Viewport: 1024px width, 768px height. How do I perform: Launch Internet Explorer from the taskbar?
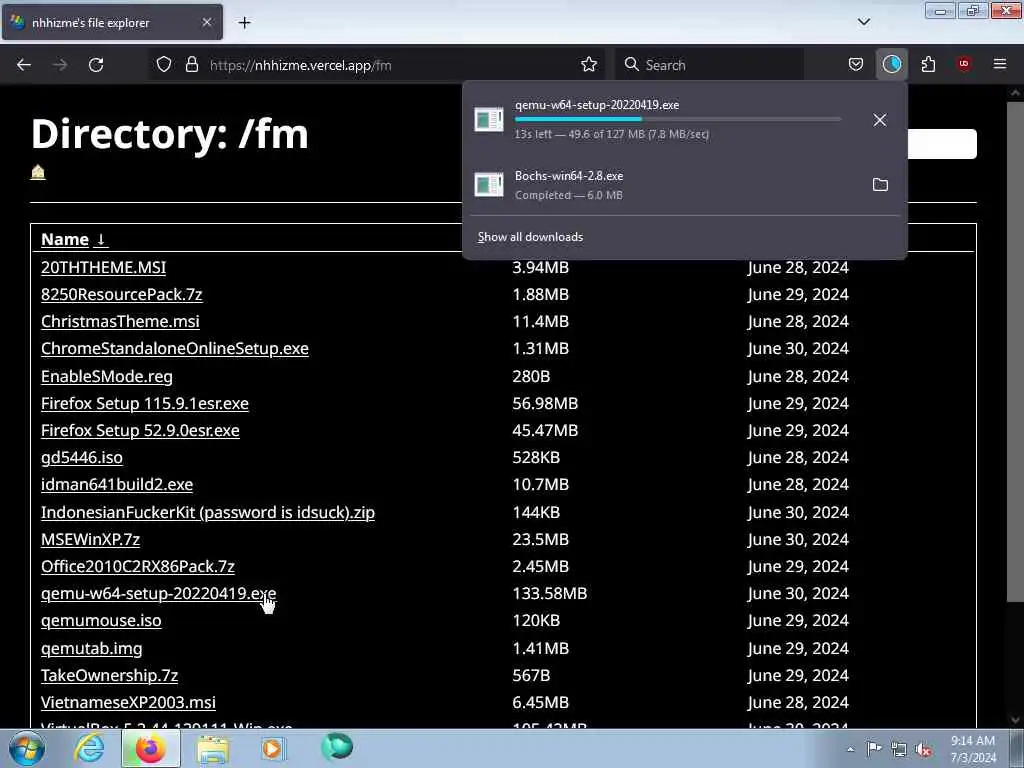pos(89,748)
